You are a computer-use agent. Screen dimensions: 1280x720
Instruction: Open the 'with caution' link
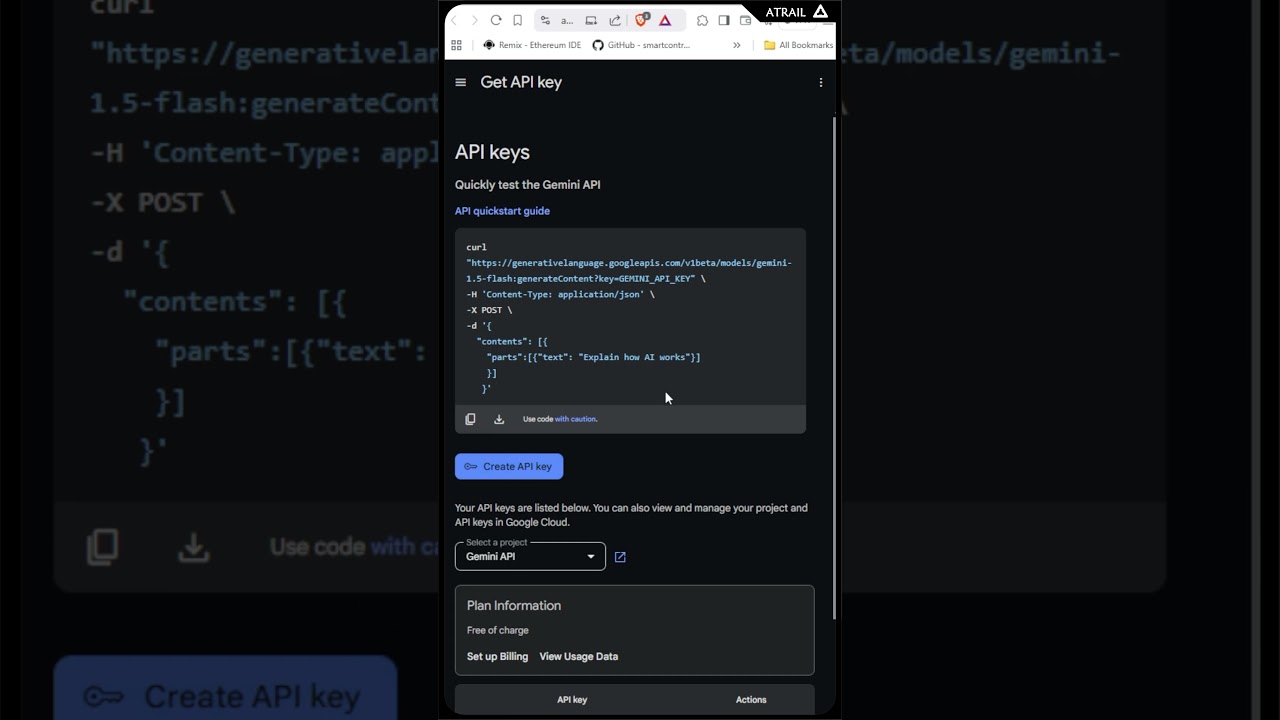point(576,419)
